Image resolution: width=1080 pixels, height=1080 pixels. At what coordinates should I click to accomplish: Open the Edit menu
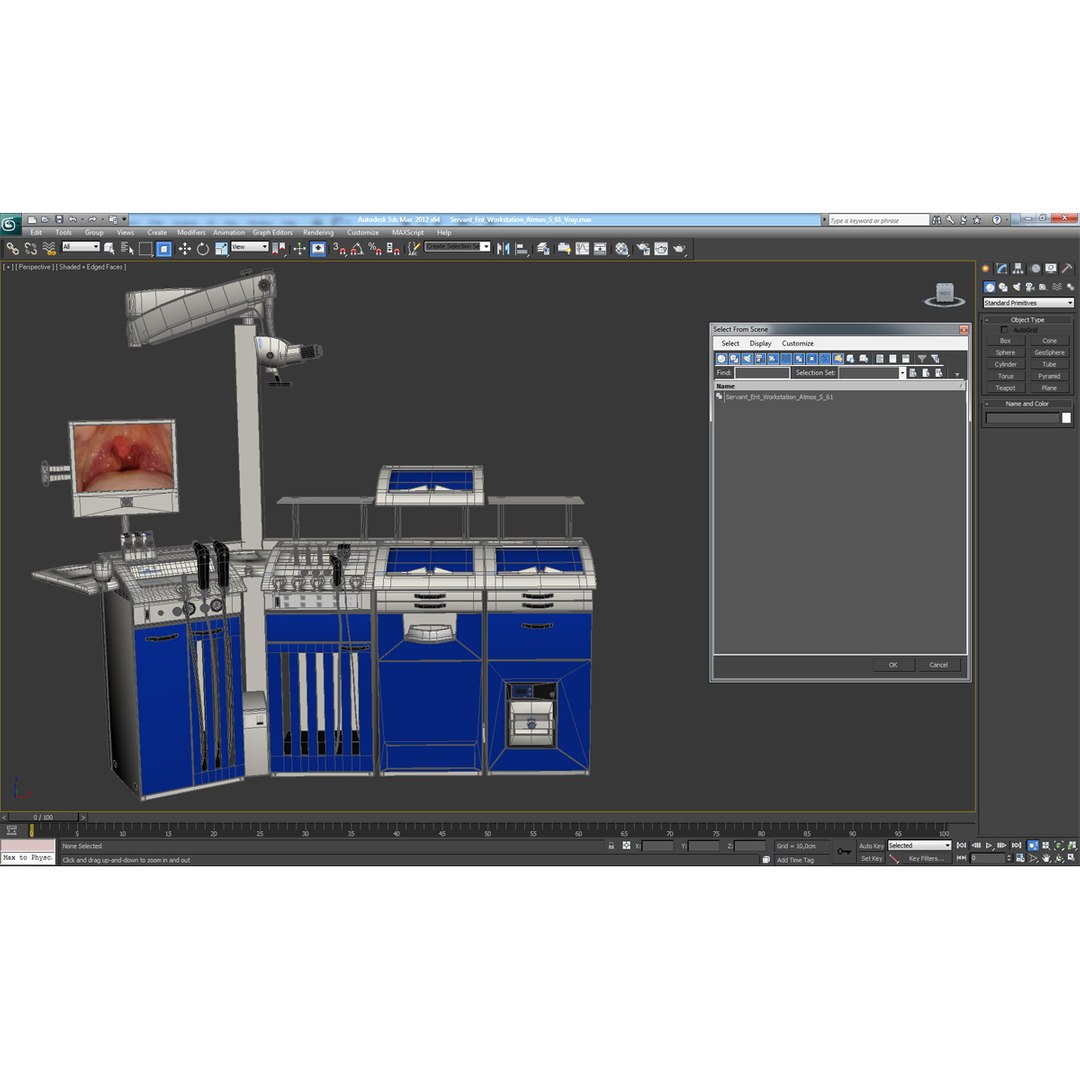(x=36, y=233)
